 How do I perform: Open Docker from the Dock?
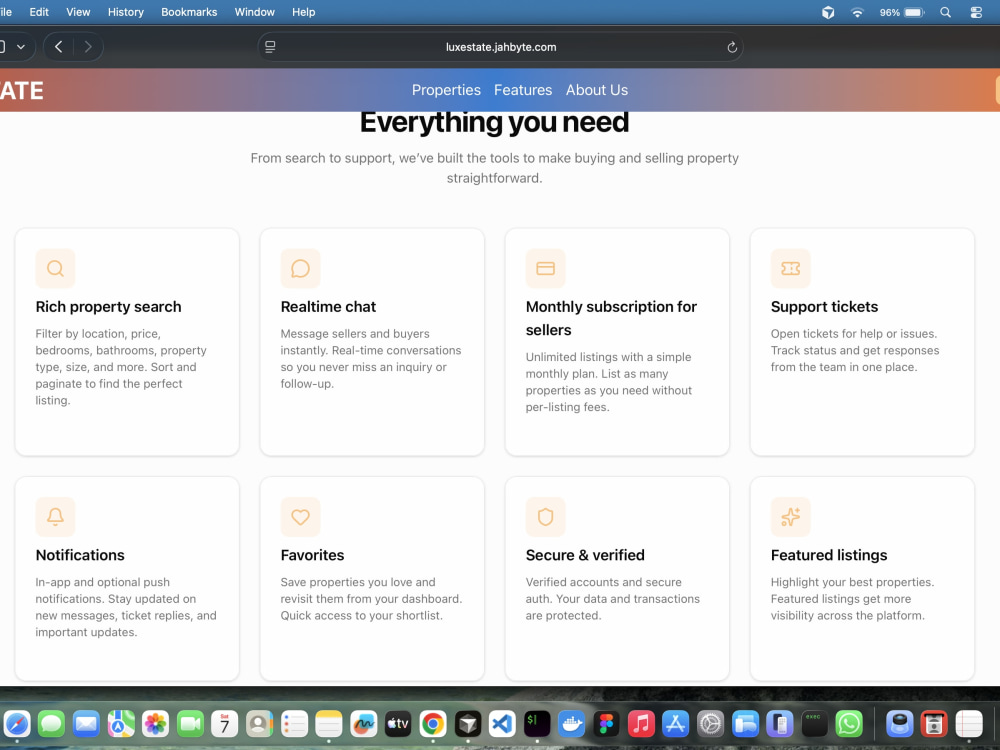coord(571,724)
